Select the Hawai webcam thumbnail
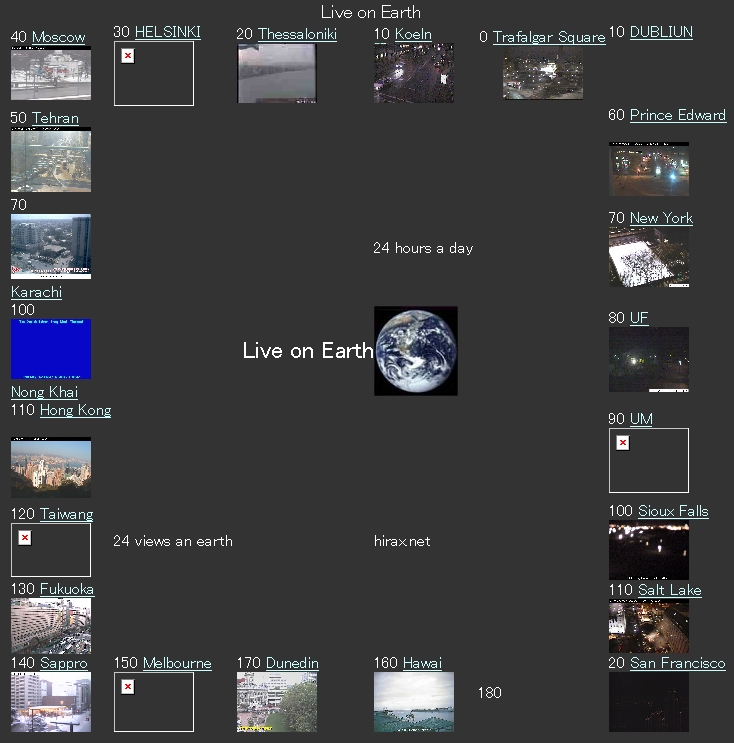734x743 pixels. point(413,701)
